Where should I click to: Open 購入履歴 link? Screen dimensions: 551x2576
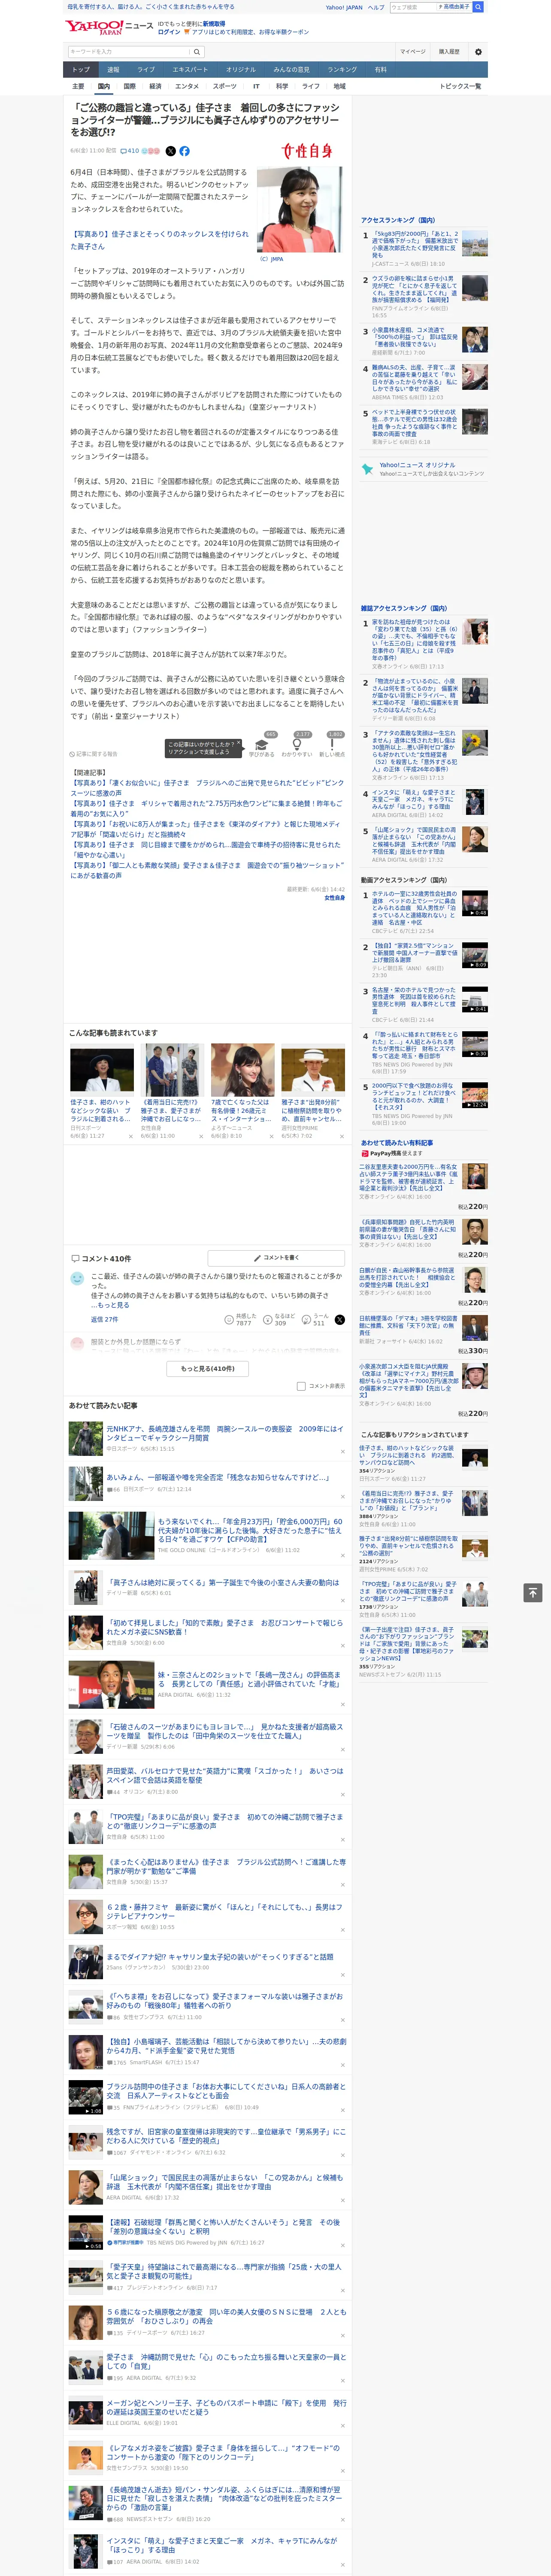(x=449, y=51)
